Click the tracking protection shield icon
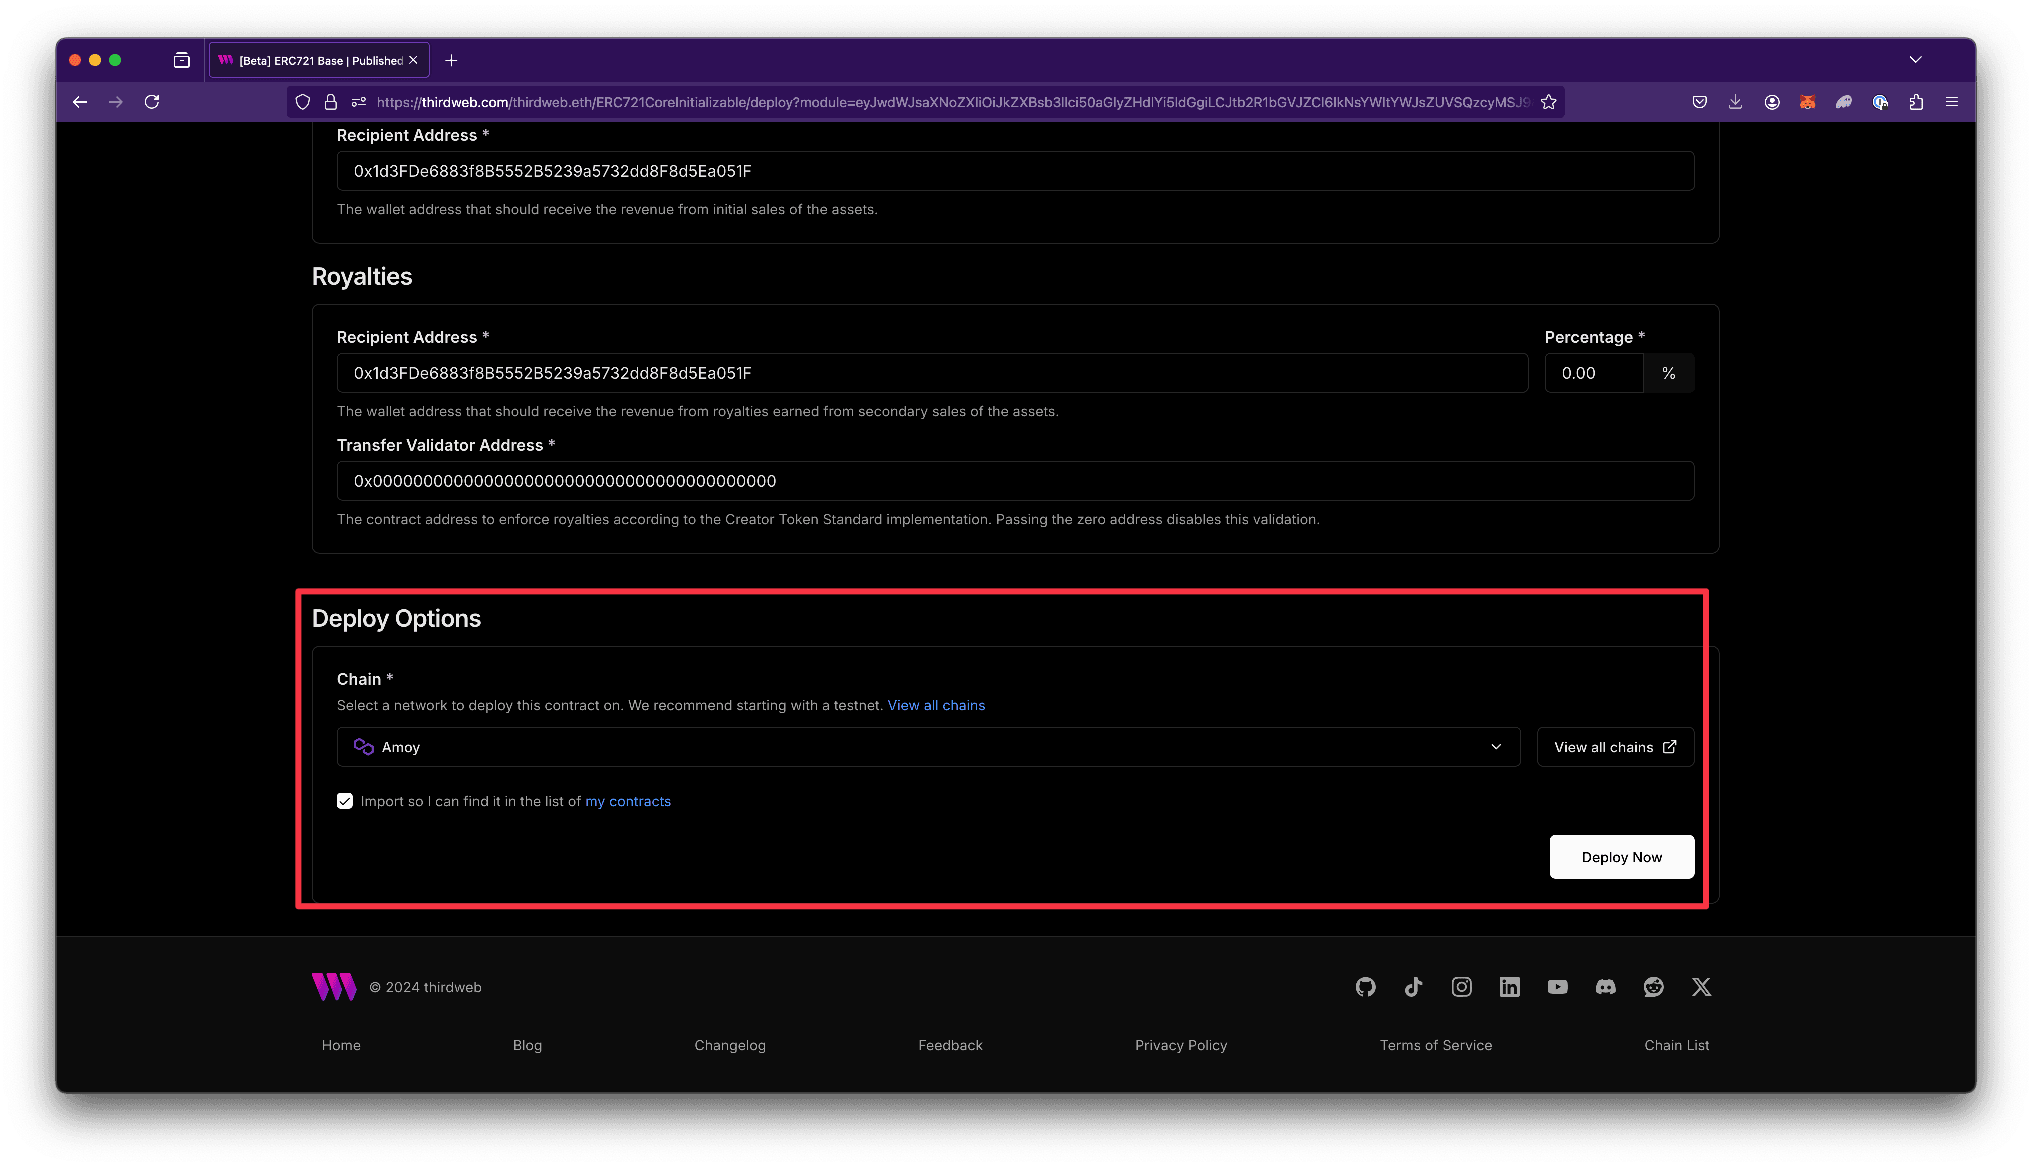This screenshot has width=2032, height=1167. click(x=302, y=101)
